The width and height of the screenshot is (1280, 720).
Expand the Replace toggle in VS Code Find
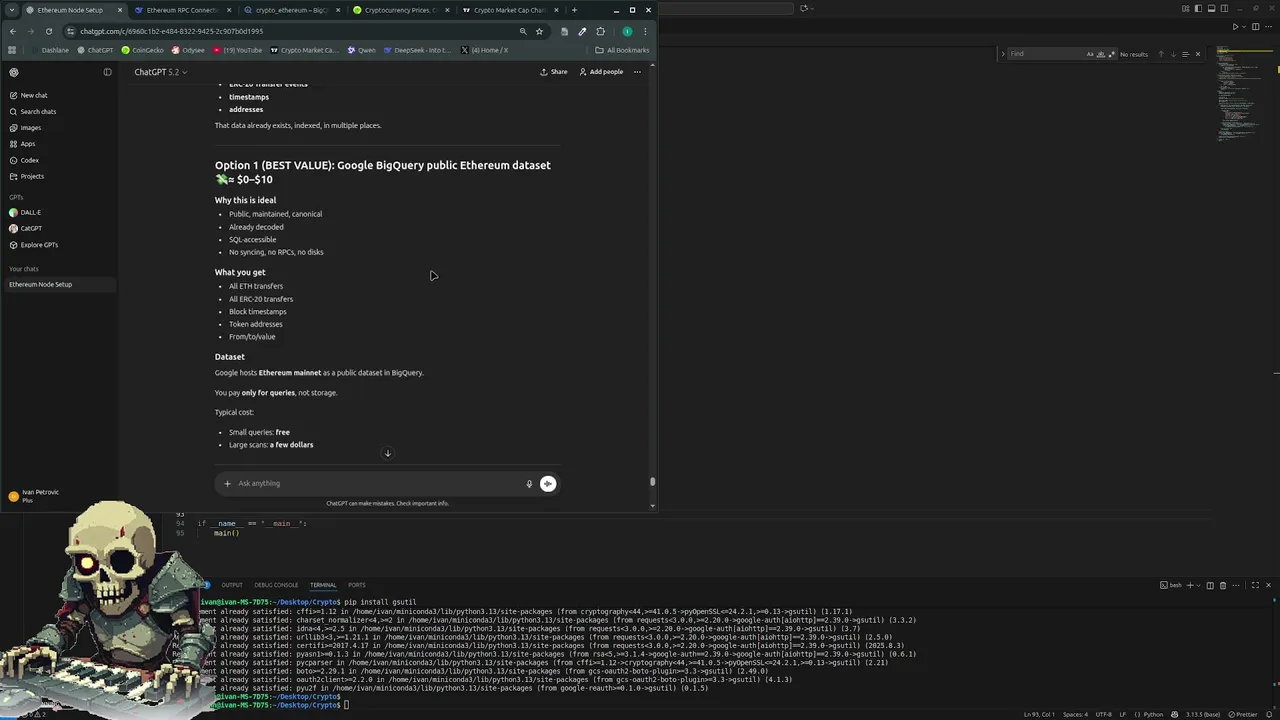point(1002,54)
